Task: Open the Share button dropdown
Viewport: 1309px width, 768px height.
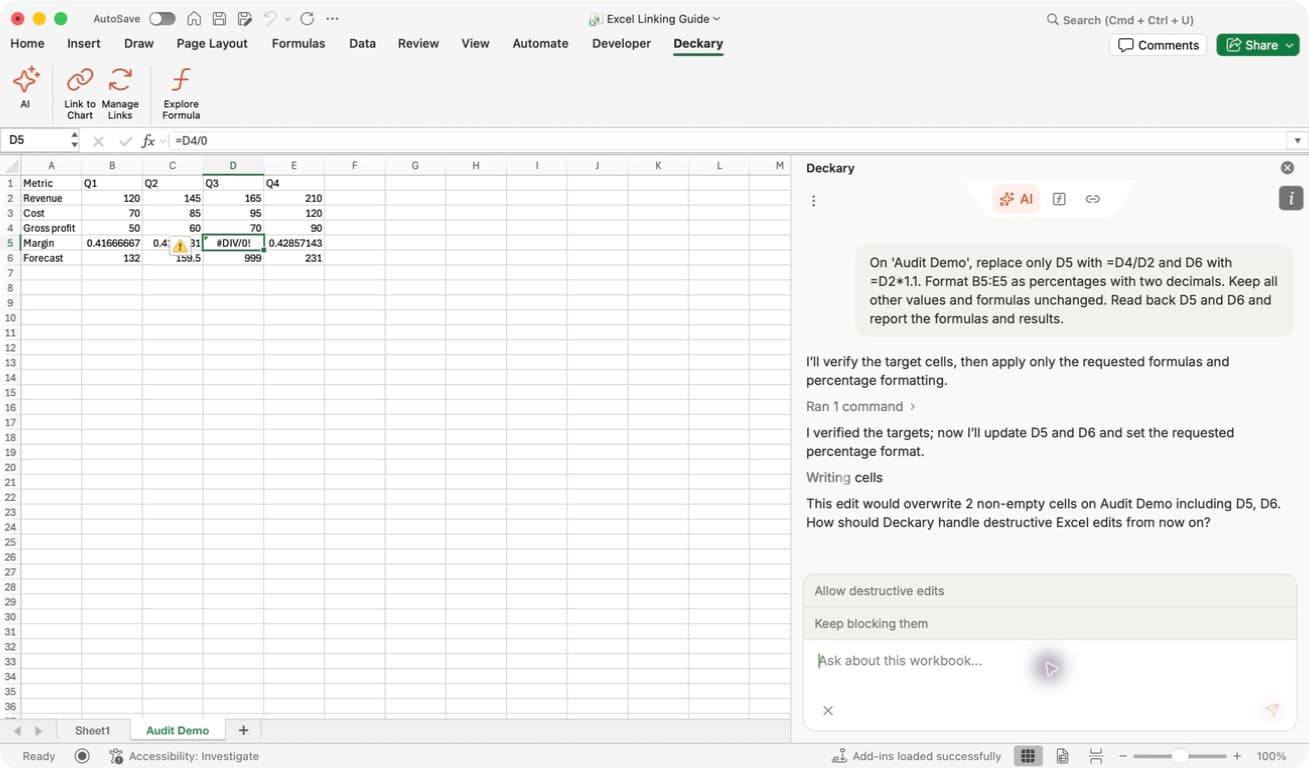Action: tap(1290, 45)
